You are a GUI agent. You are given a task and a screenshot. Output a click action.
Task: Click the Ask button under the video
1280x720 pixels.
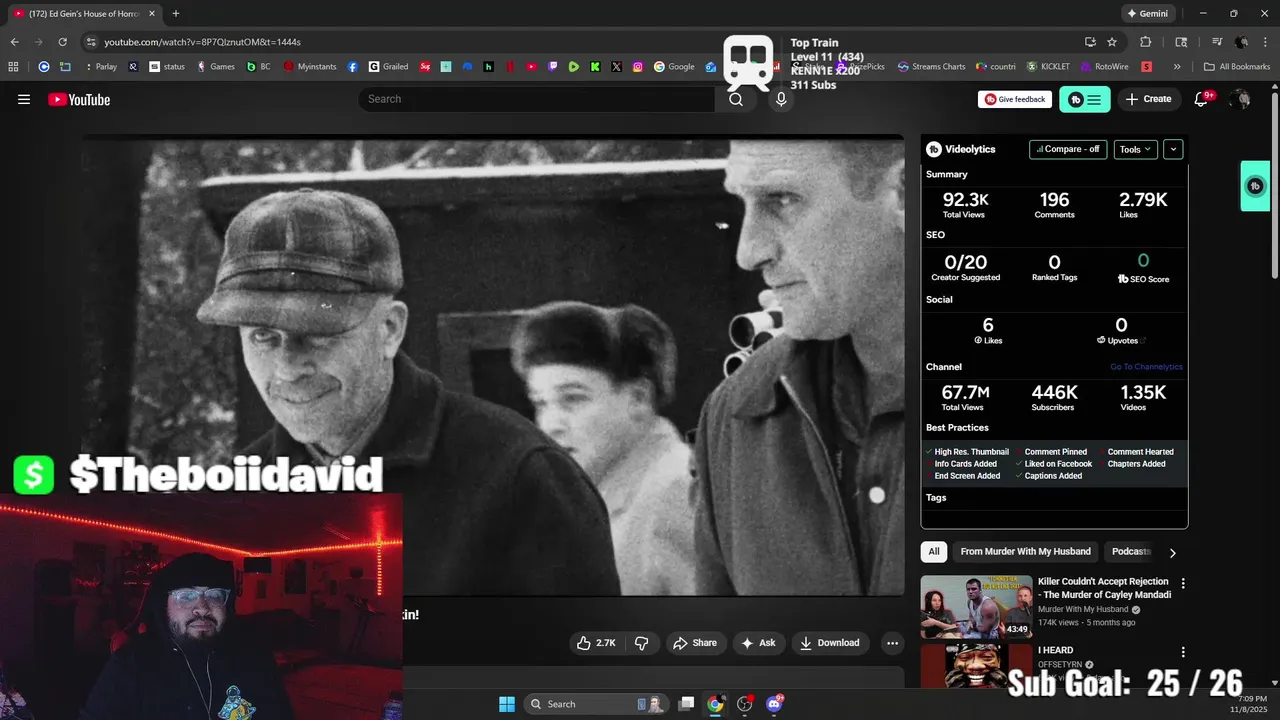[x=757, y=643]
